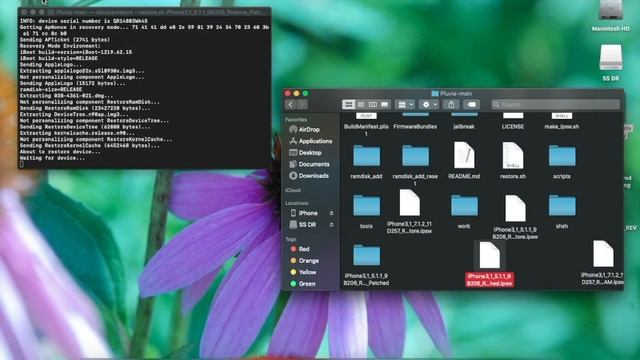Select the iPhone3,1_7.1.2 D257 ipsw file at the right edge
This screenshot has width=640, height=360.
coord(603,254)
